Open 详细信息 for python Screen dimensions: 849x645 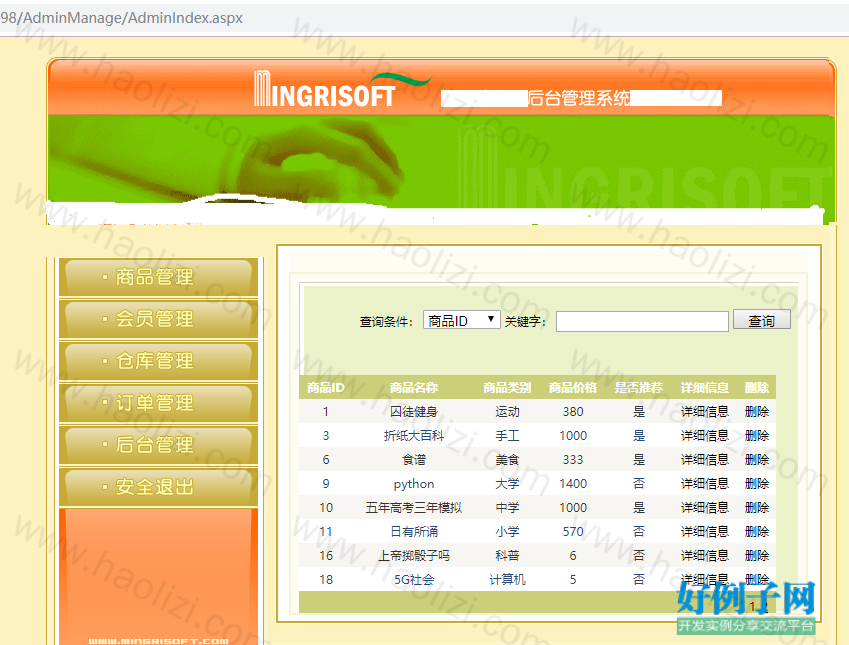point(704,484)
